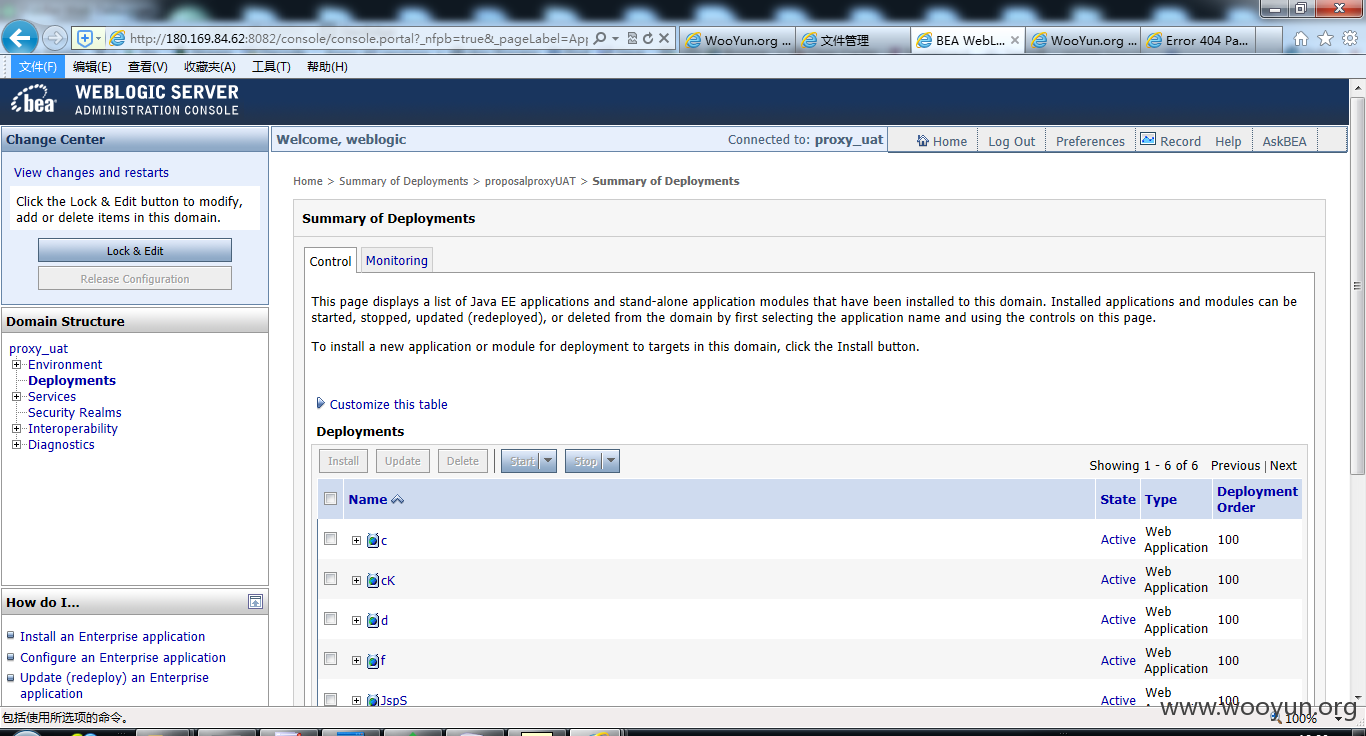
Task: Click the security shield icon in address bar
Action: click(85, 38)
